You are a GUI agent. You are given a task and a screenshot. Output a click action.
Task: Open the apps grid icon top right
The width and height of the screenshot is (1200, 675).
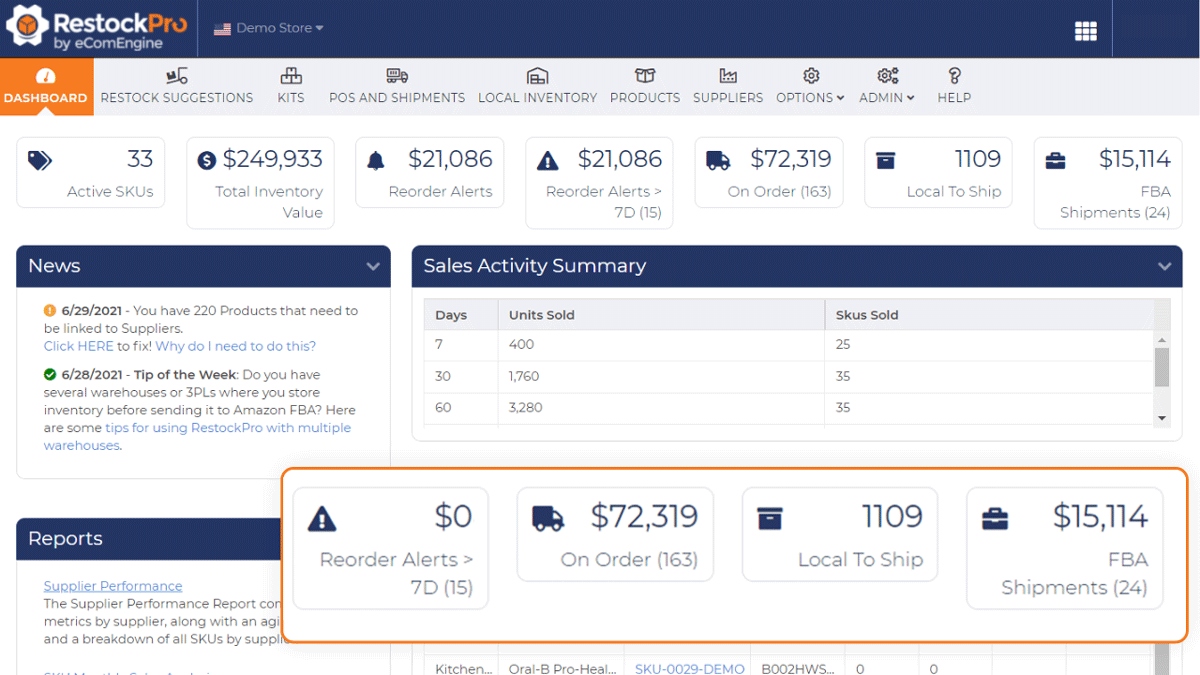point(1086,30)
